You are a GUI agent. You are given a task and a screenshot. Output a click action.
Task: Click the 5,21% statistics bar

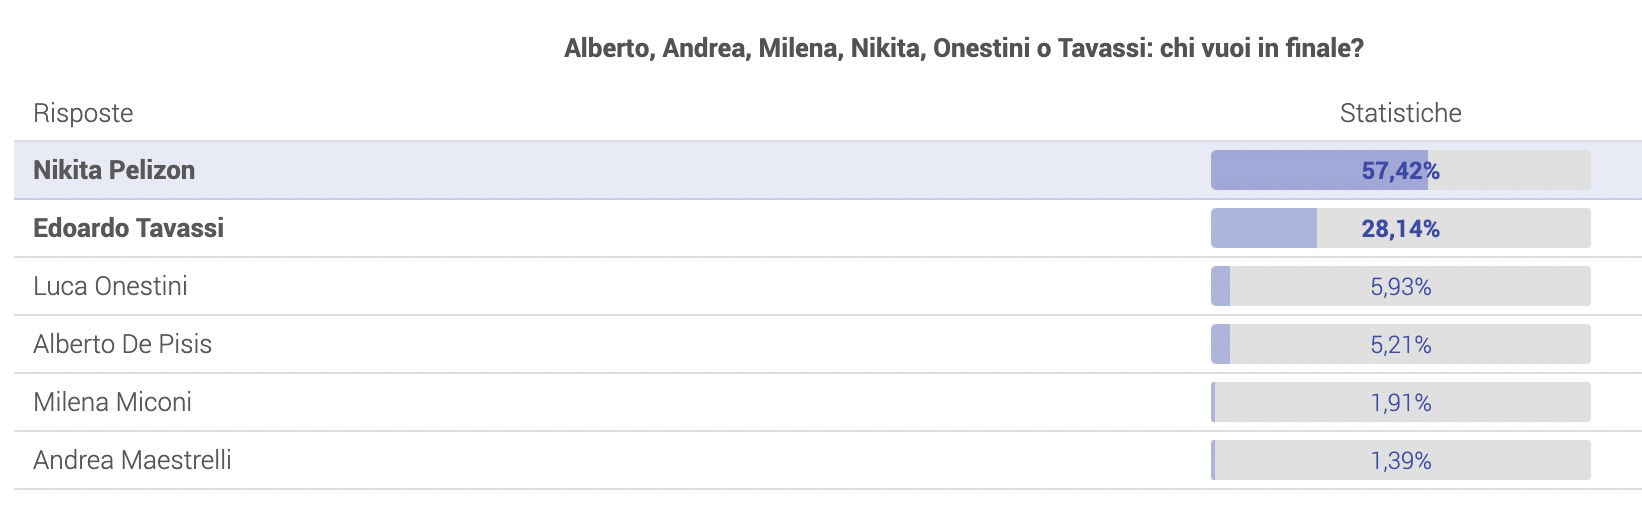tap(1400, 344)
